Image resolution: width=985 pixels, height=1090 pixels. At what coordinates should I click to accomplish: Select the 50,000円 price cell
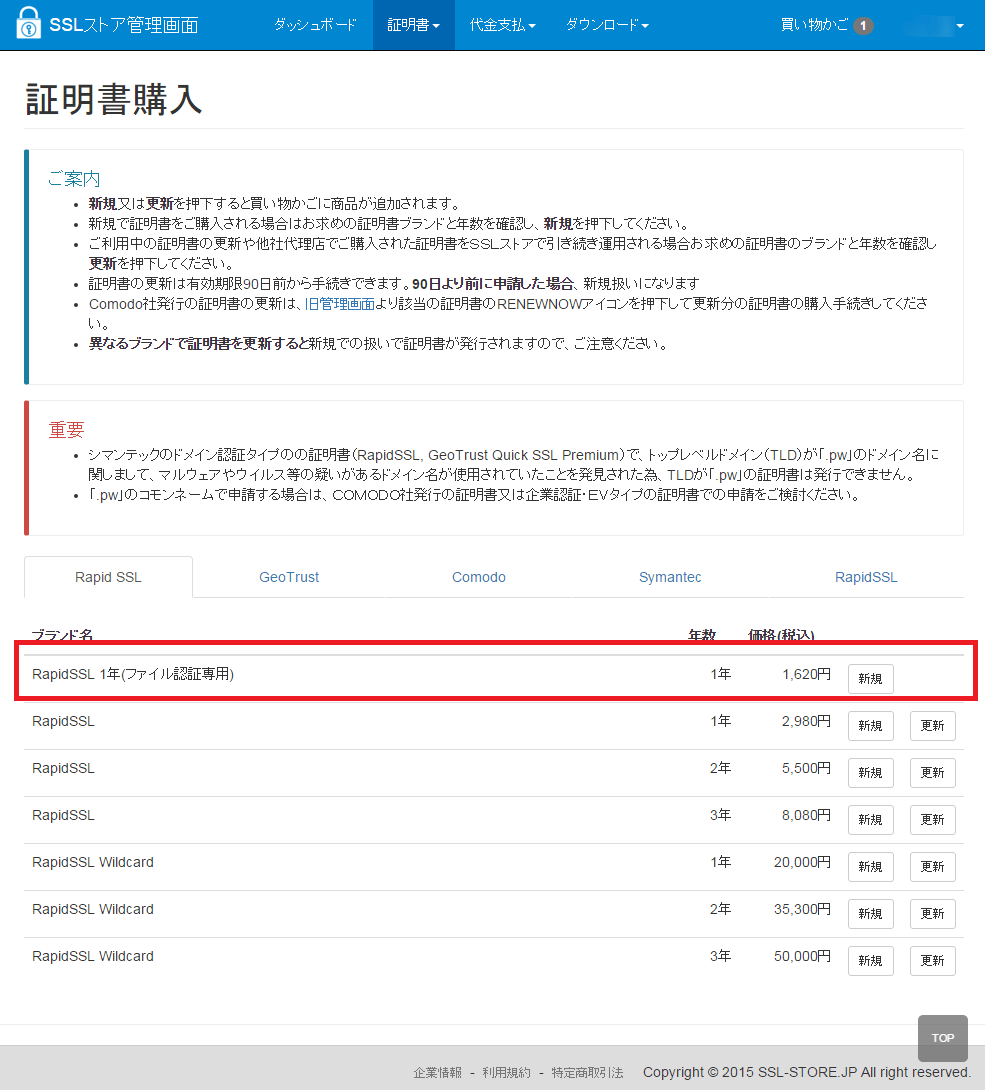tap(802, 957)
